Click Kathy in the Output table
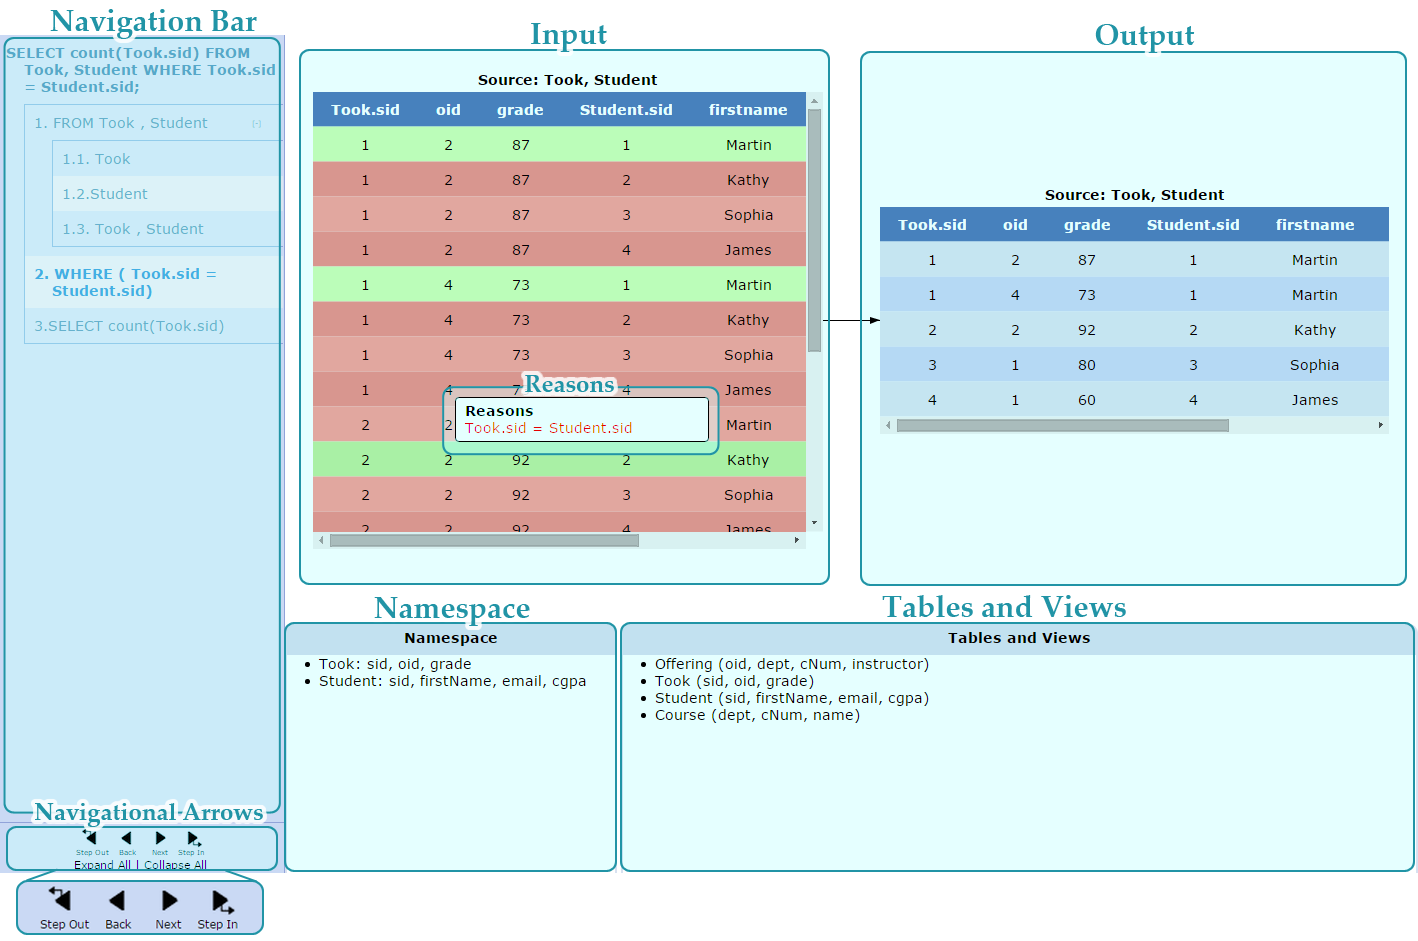The height and width of the screenshot is (941, 1418). point(1315,330)
